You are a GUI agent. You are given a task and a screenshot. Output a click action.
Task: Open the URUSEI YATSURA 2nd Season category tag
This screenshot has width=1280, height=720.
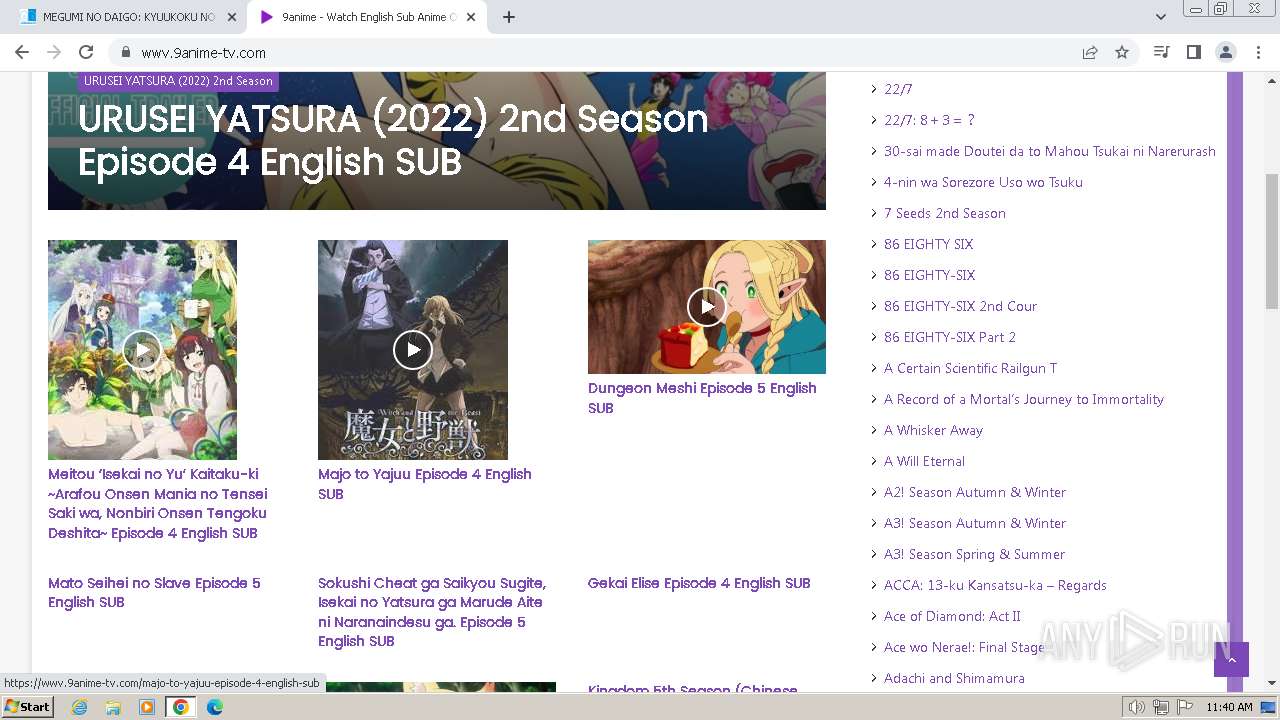[178, 81]
